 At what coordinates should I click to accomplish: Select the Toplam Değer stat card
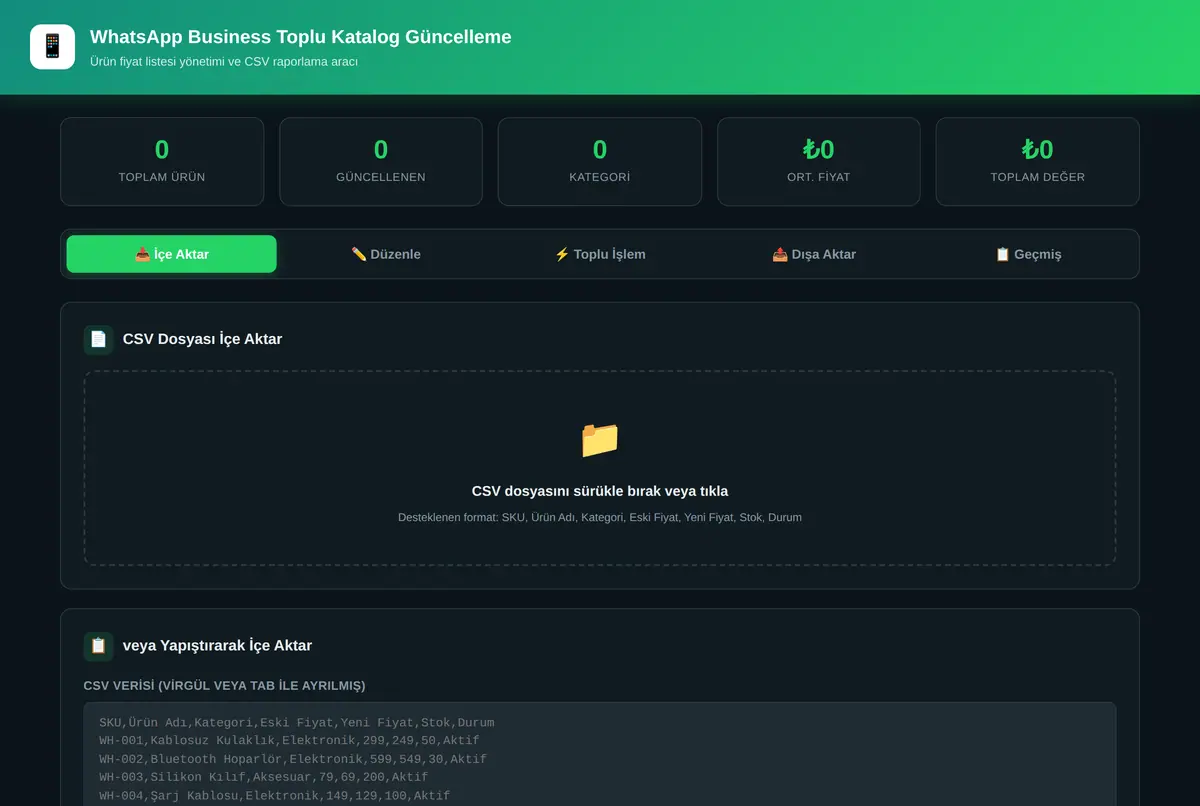(1038, 162)
